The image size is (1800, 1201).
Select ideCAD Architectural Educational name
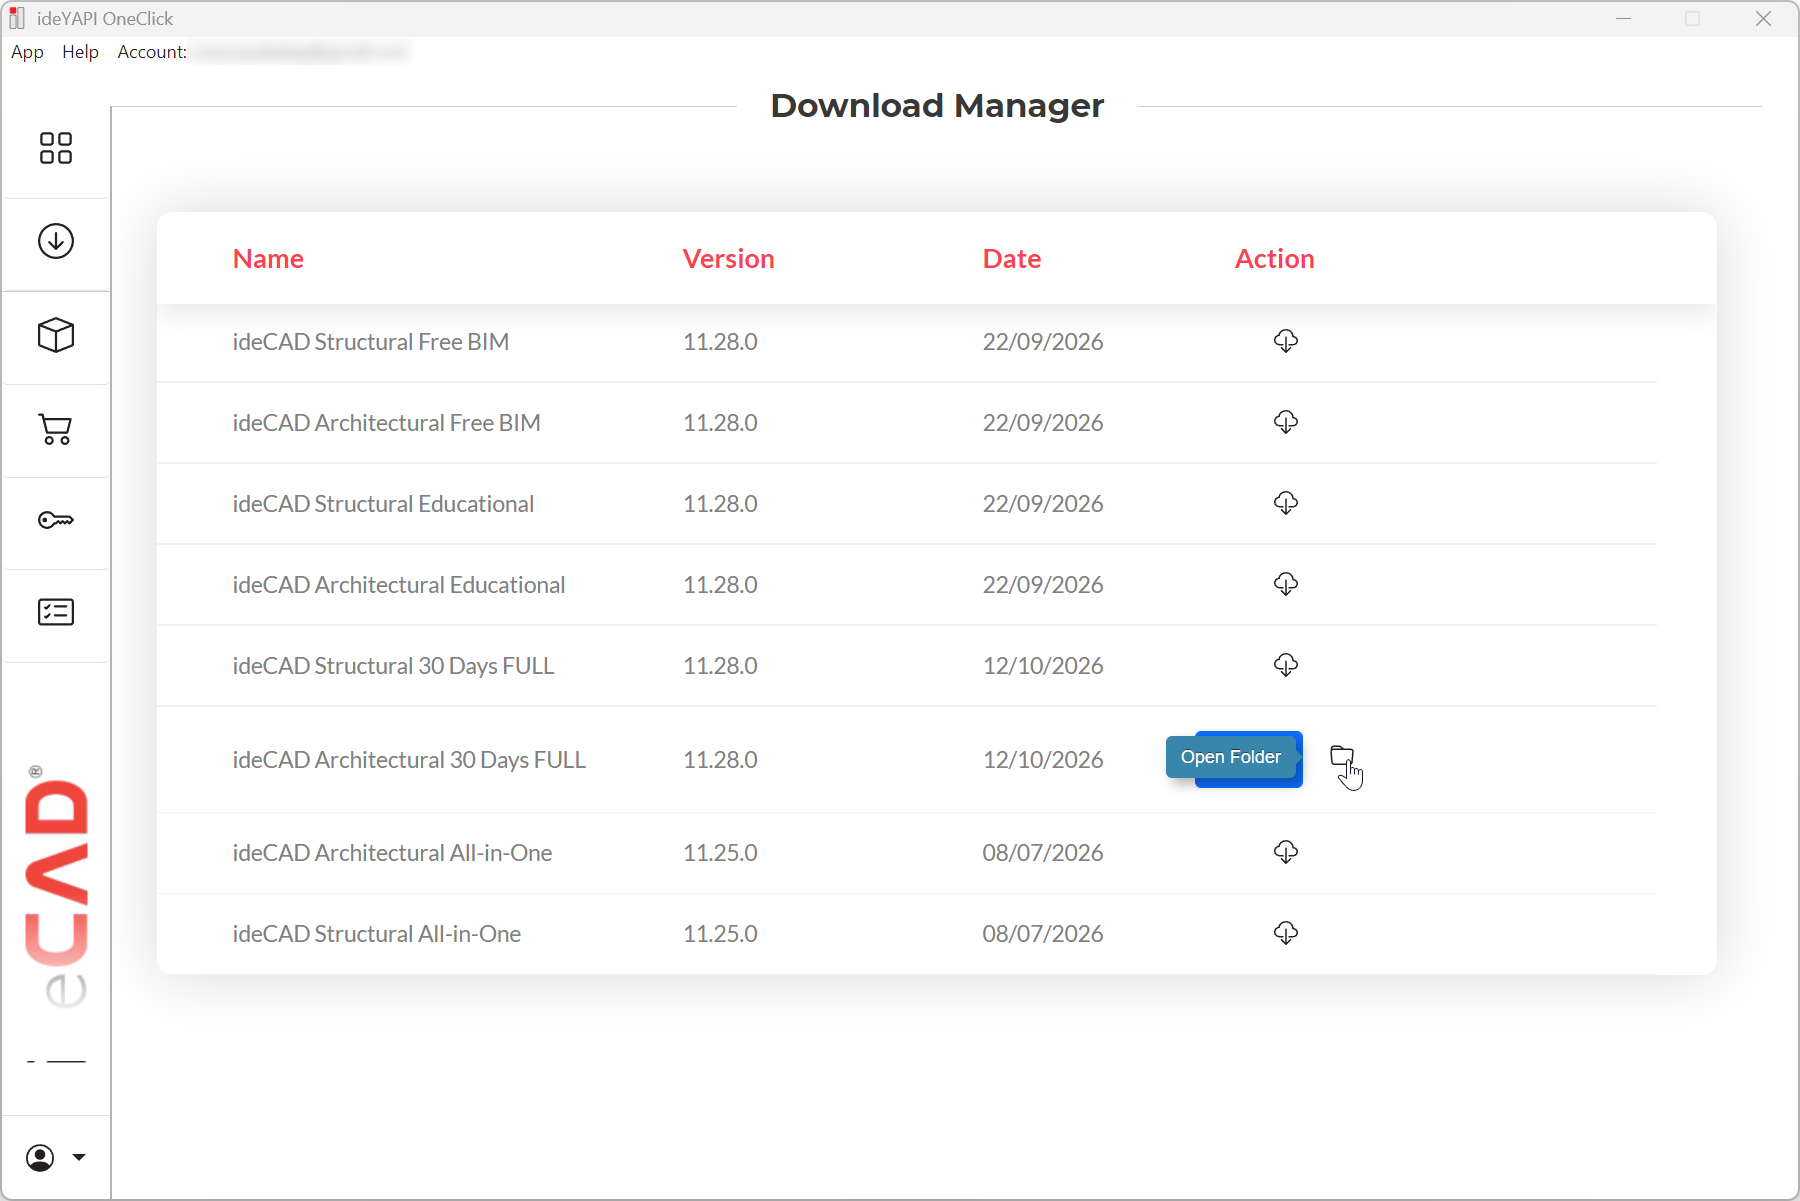399,585
